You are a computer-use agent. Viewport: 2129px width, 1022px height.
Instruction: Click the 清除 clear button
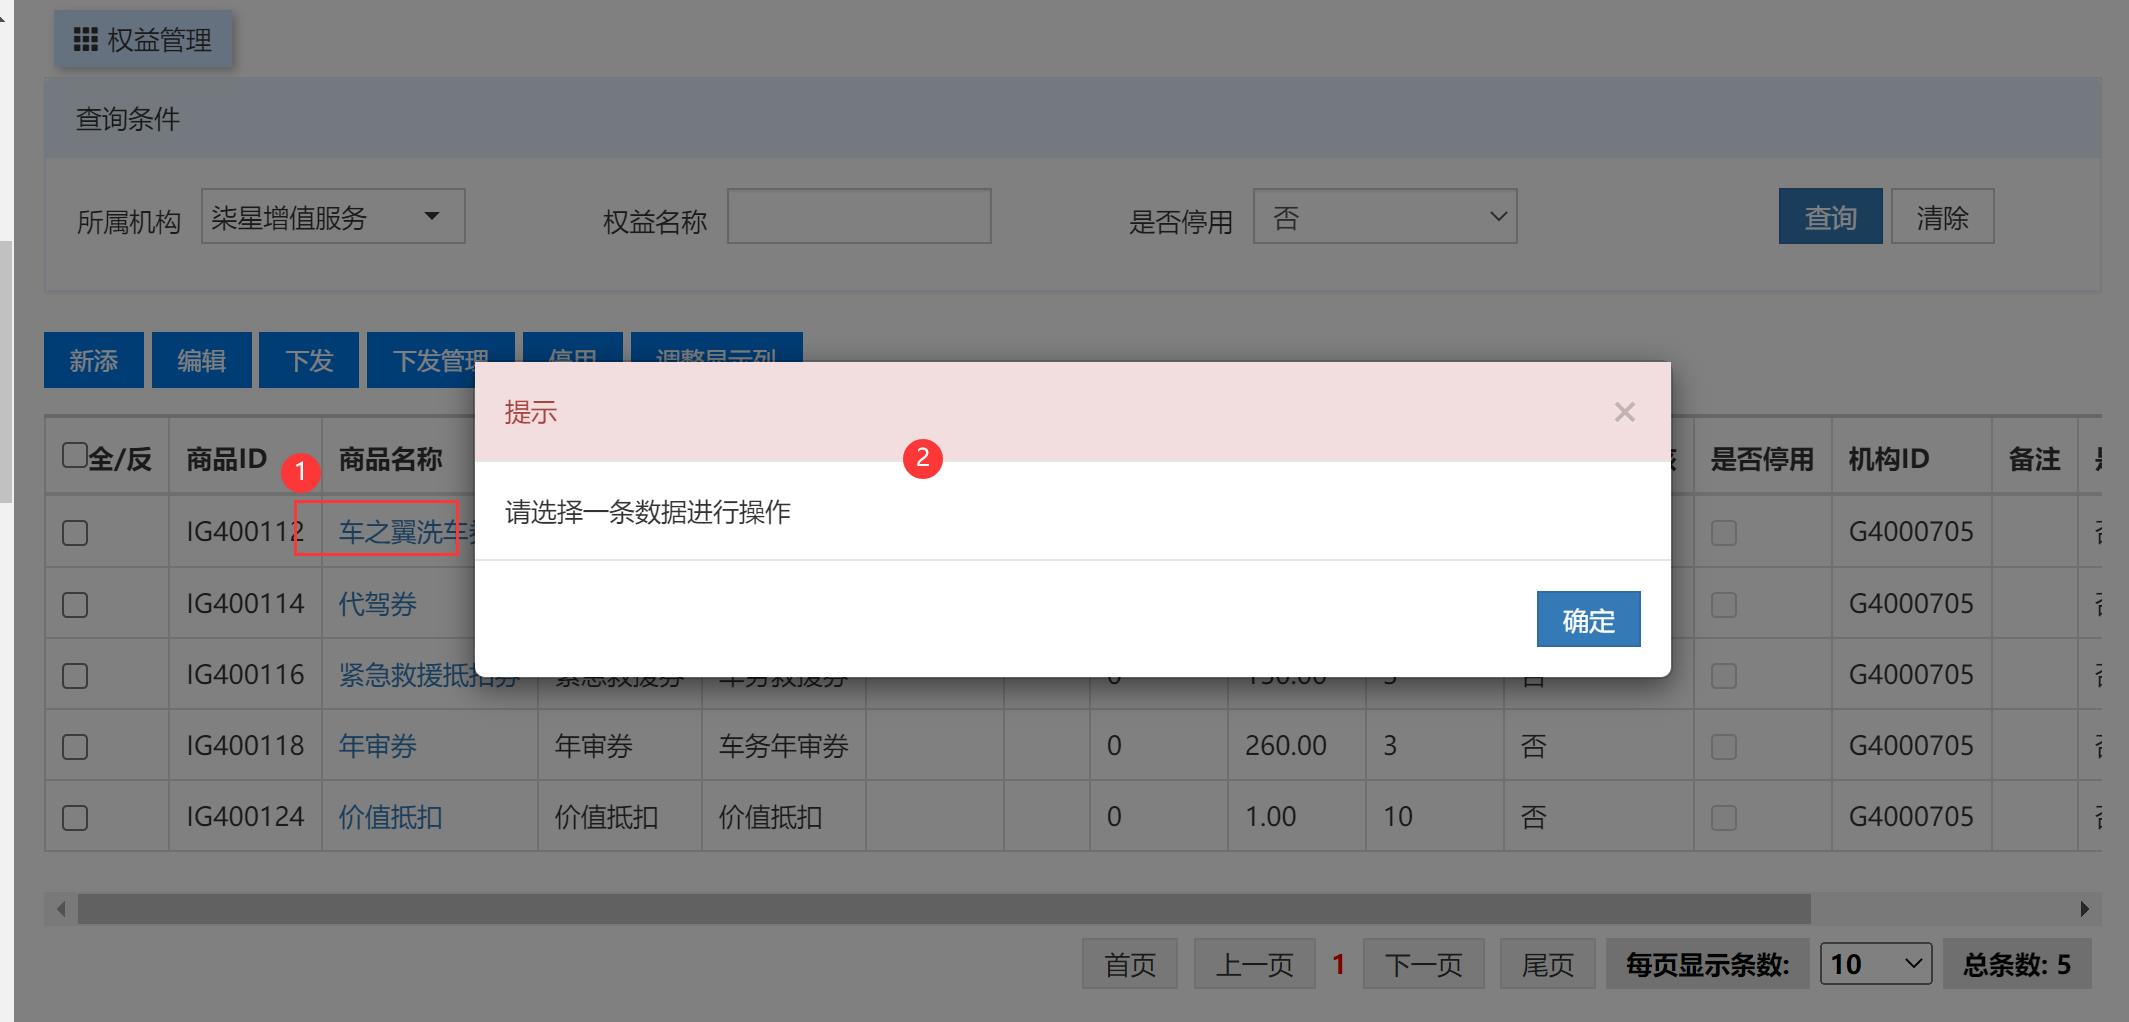(1942, 216)
